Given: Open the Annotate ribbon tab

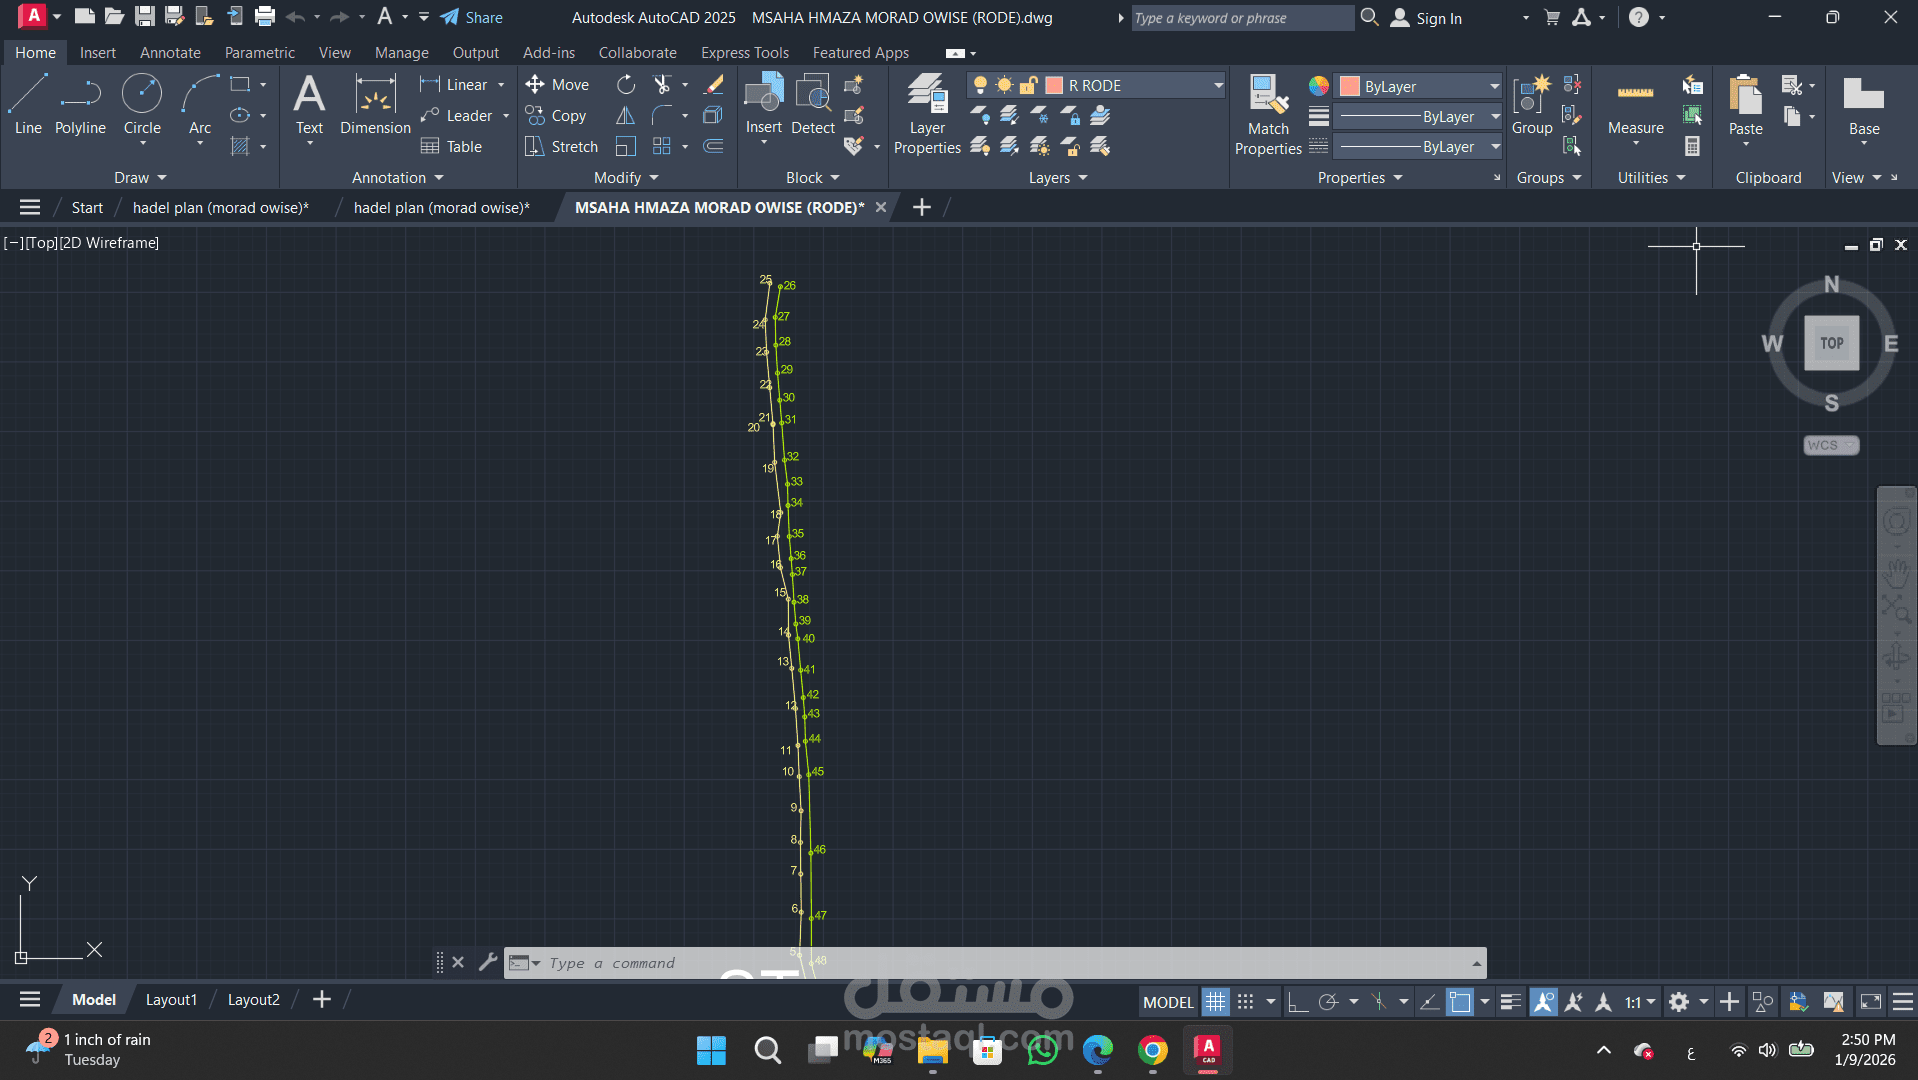Looking at the screenshot, I should click(x=170, y=53).
